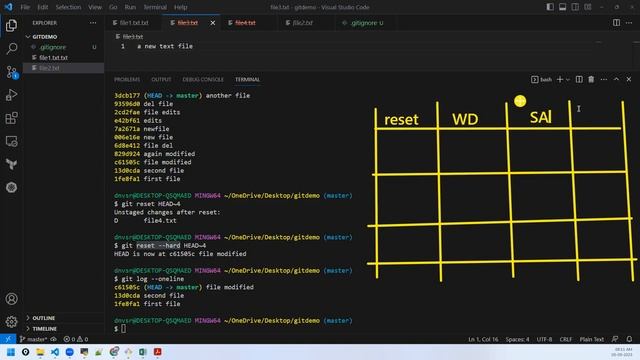This screenshot has width=640, height=360.
Task: Select file1.txt.txt in Explorer tree
Action: [x=63, y=58]
